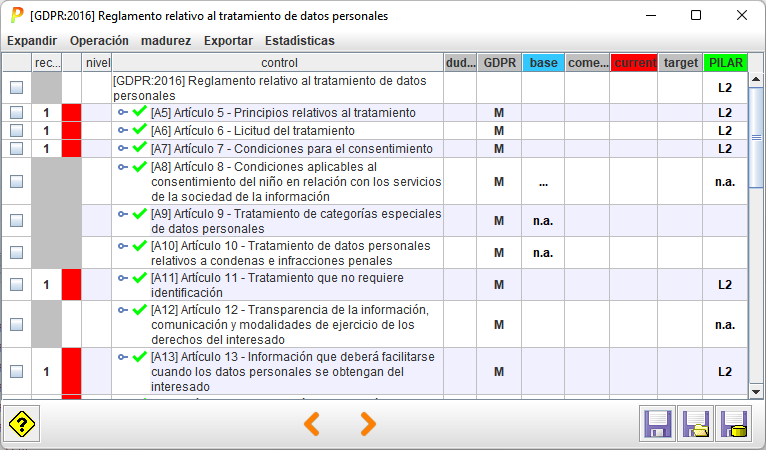The image size is (766, 450).
Task: Click the scroll-up arrow of table scrollbar
Action: pos(756,79)
